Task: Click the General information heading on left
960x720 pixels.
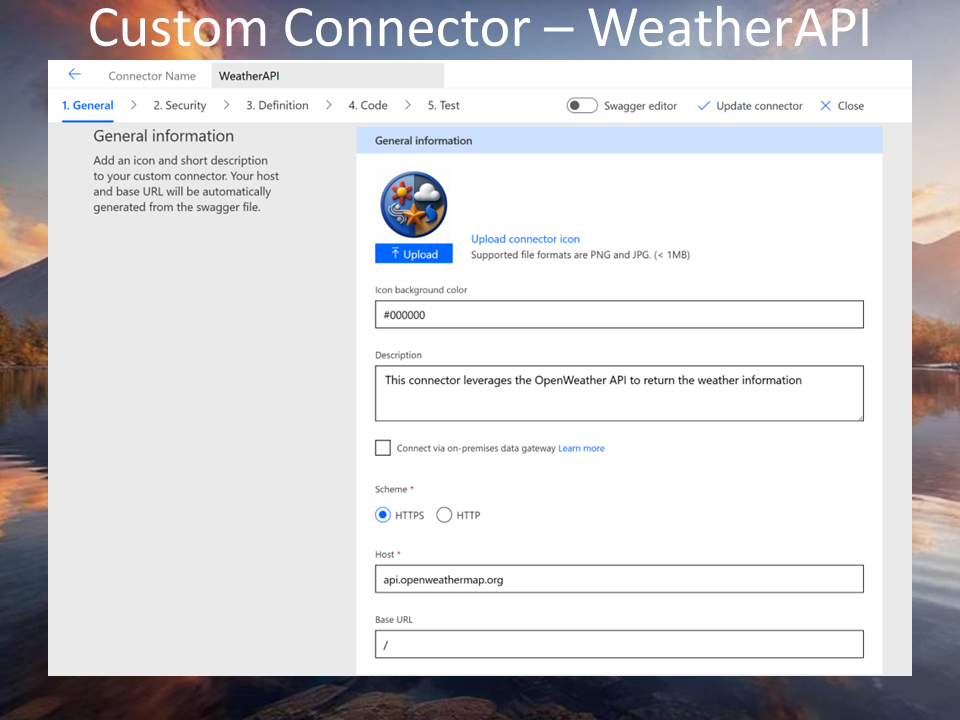Action: [x=163, y=136]
